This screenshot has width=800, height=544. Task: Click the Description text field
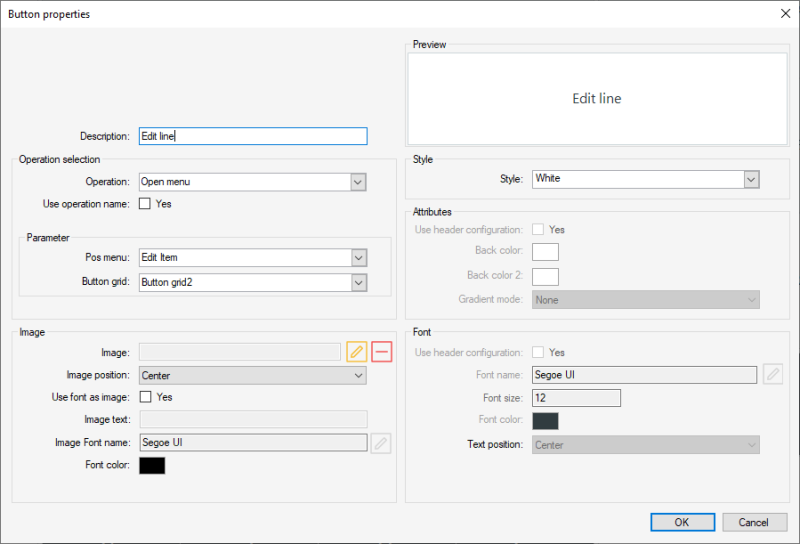pyautogui.click(x=253, y=136)
